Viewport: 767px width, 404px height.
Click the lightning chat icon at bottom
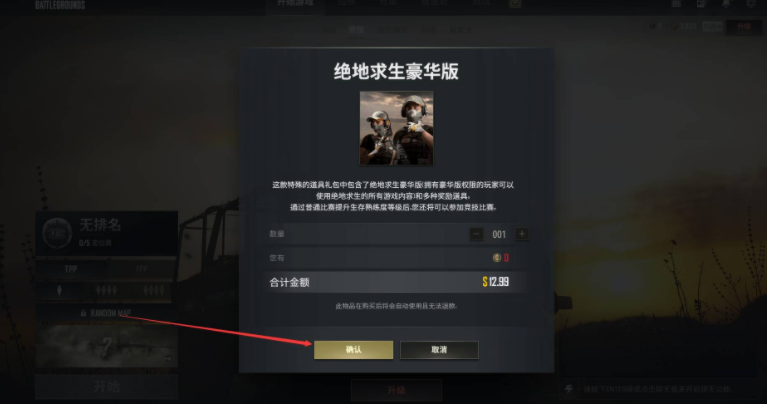click(x=569, y=389)
